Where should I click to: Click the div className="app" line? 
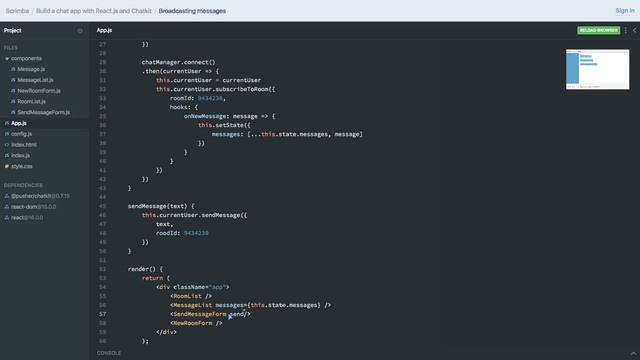(193, 287)
